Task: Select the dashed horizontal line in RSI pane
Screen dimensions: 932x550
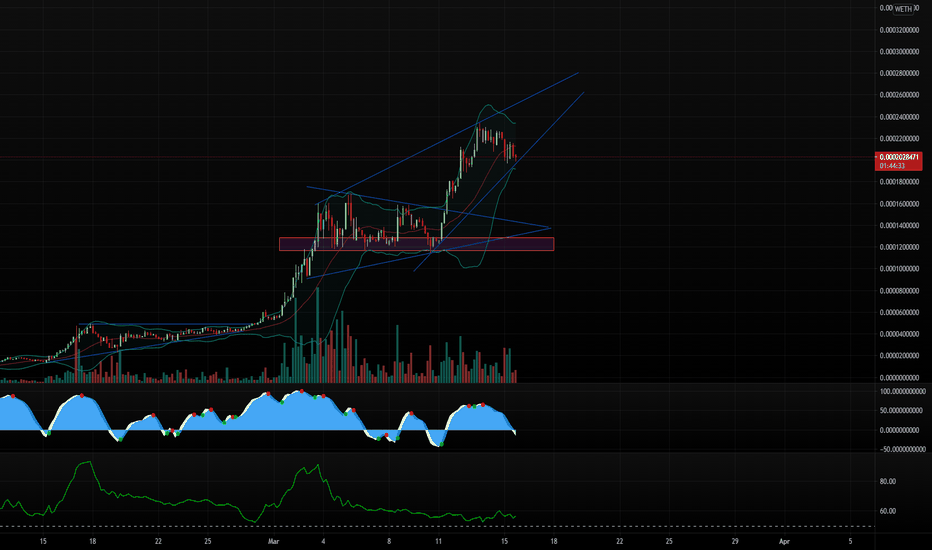Action: click(437, 527)
